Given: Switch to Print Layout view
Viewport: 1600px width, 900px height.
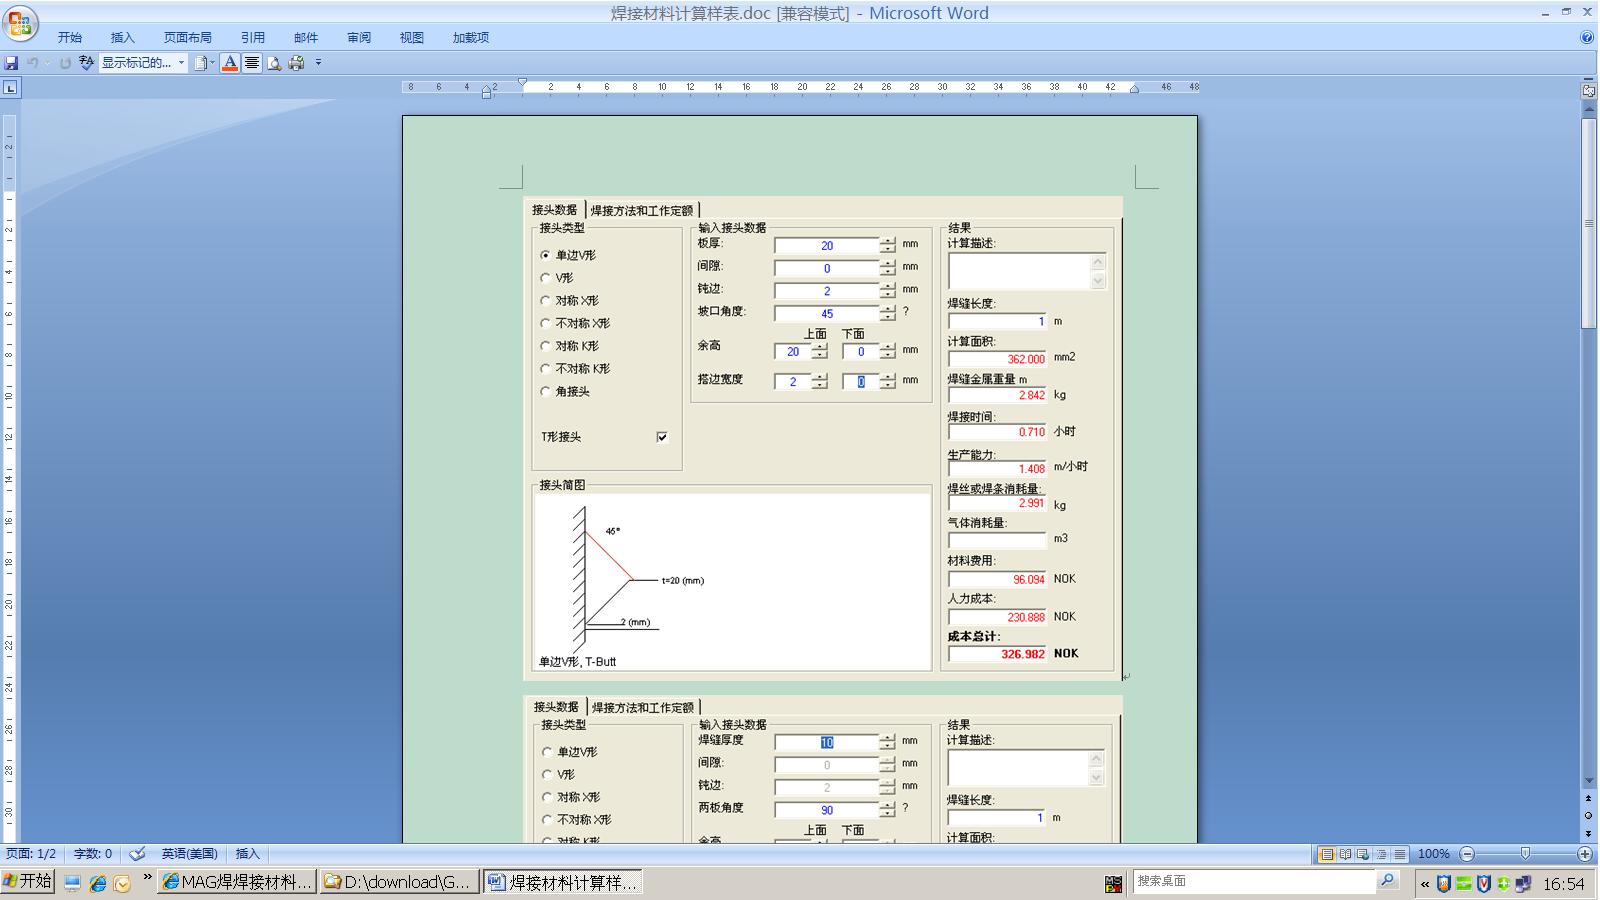Looking at the screenshot, I should pos(1326,854).
